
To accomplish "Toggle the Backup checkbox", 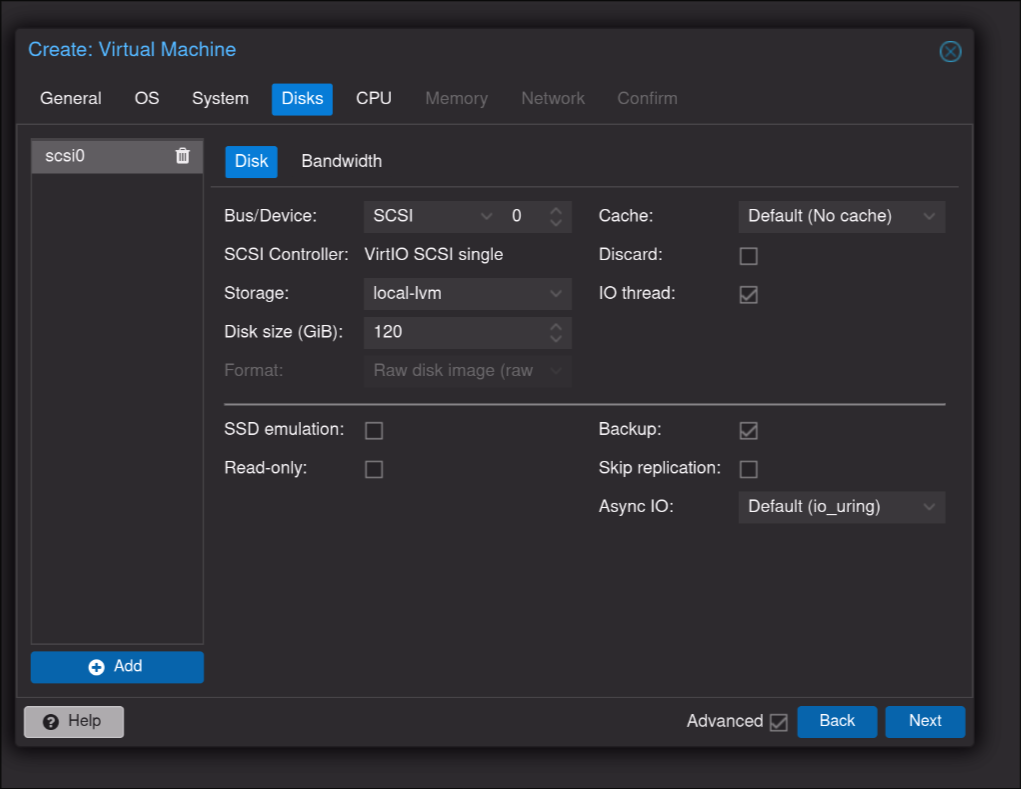I will pos(748,431).
